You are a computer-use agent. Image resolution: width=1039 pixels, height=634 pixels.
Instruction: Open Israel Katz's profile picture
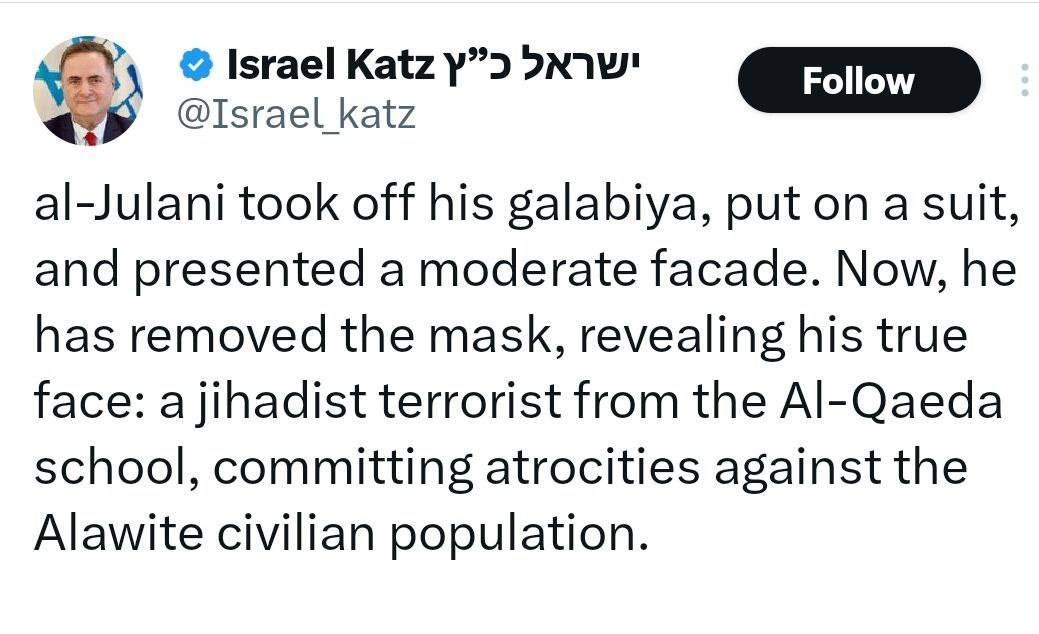pyautogui.click(x=88, y=91)
